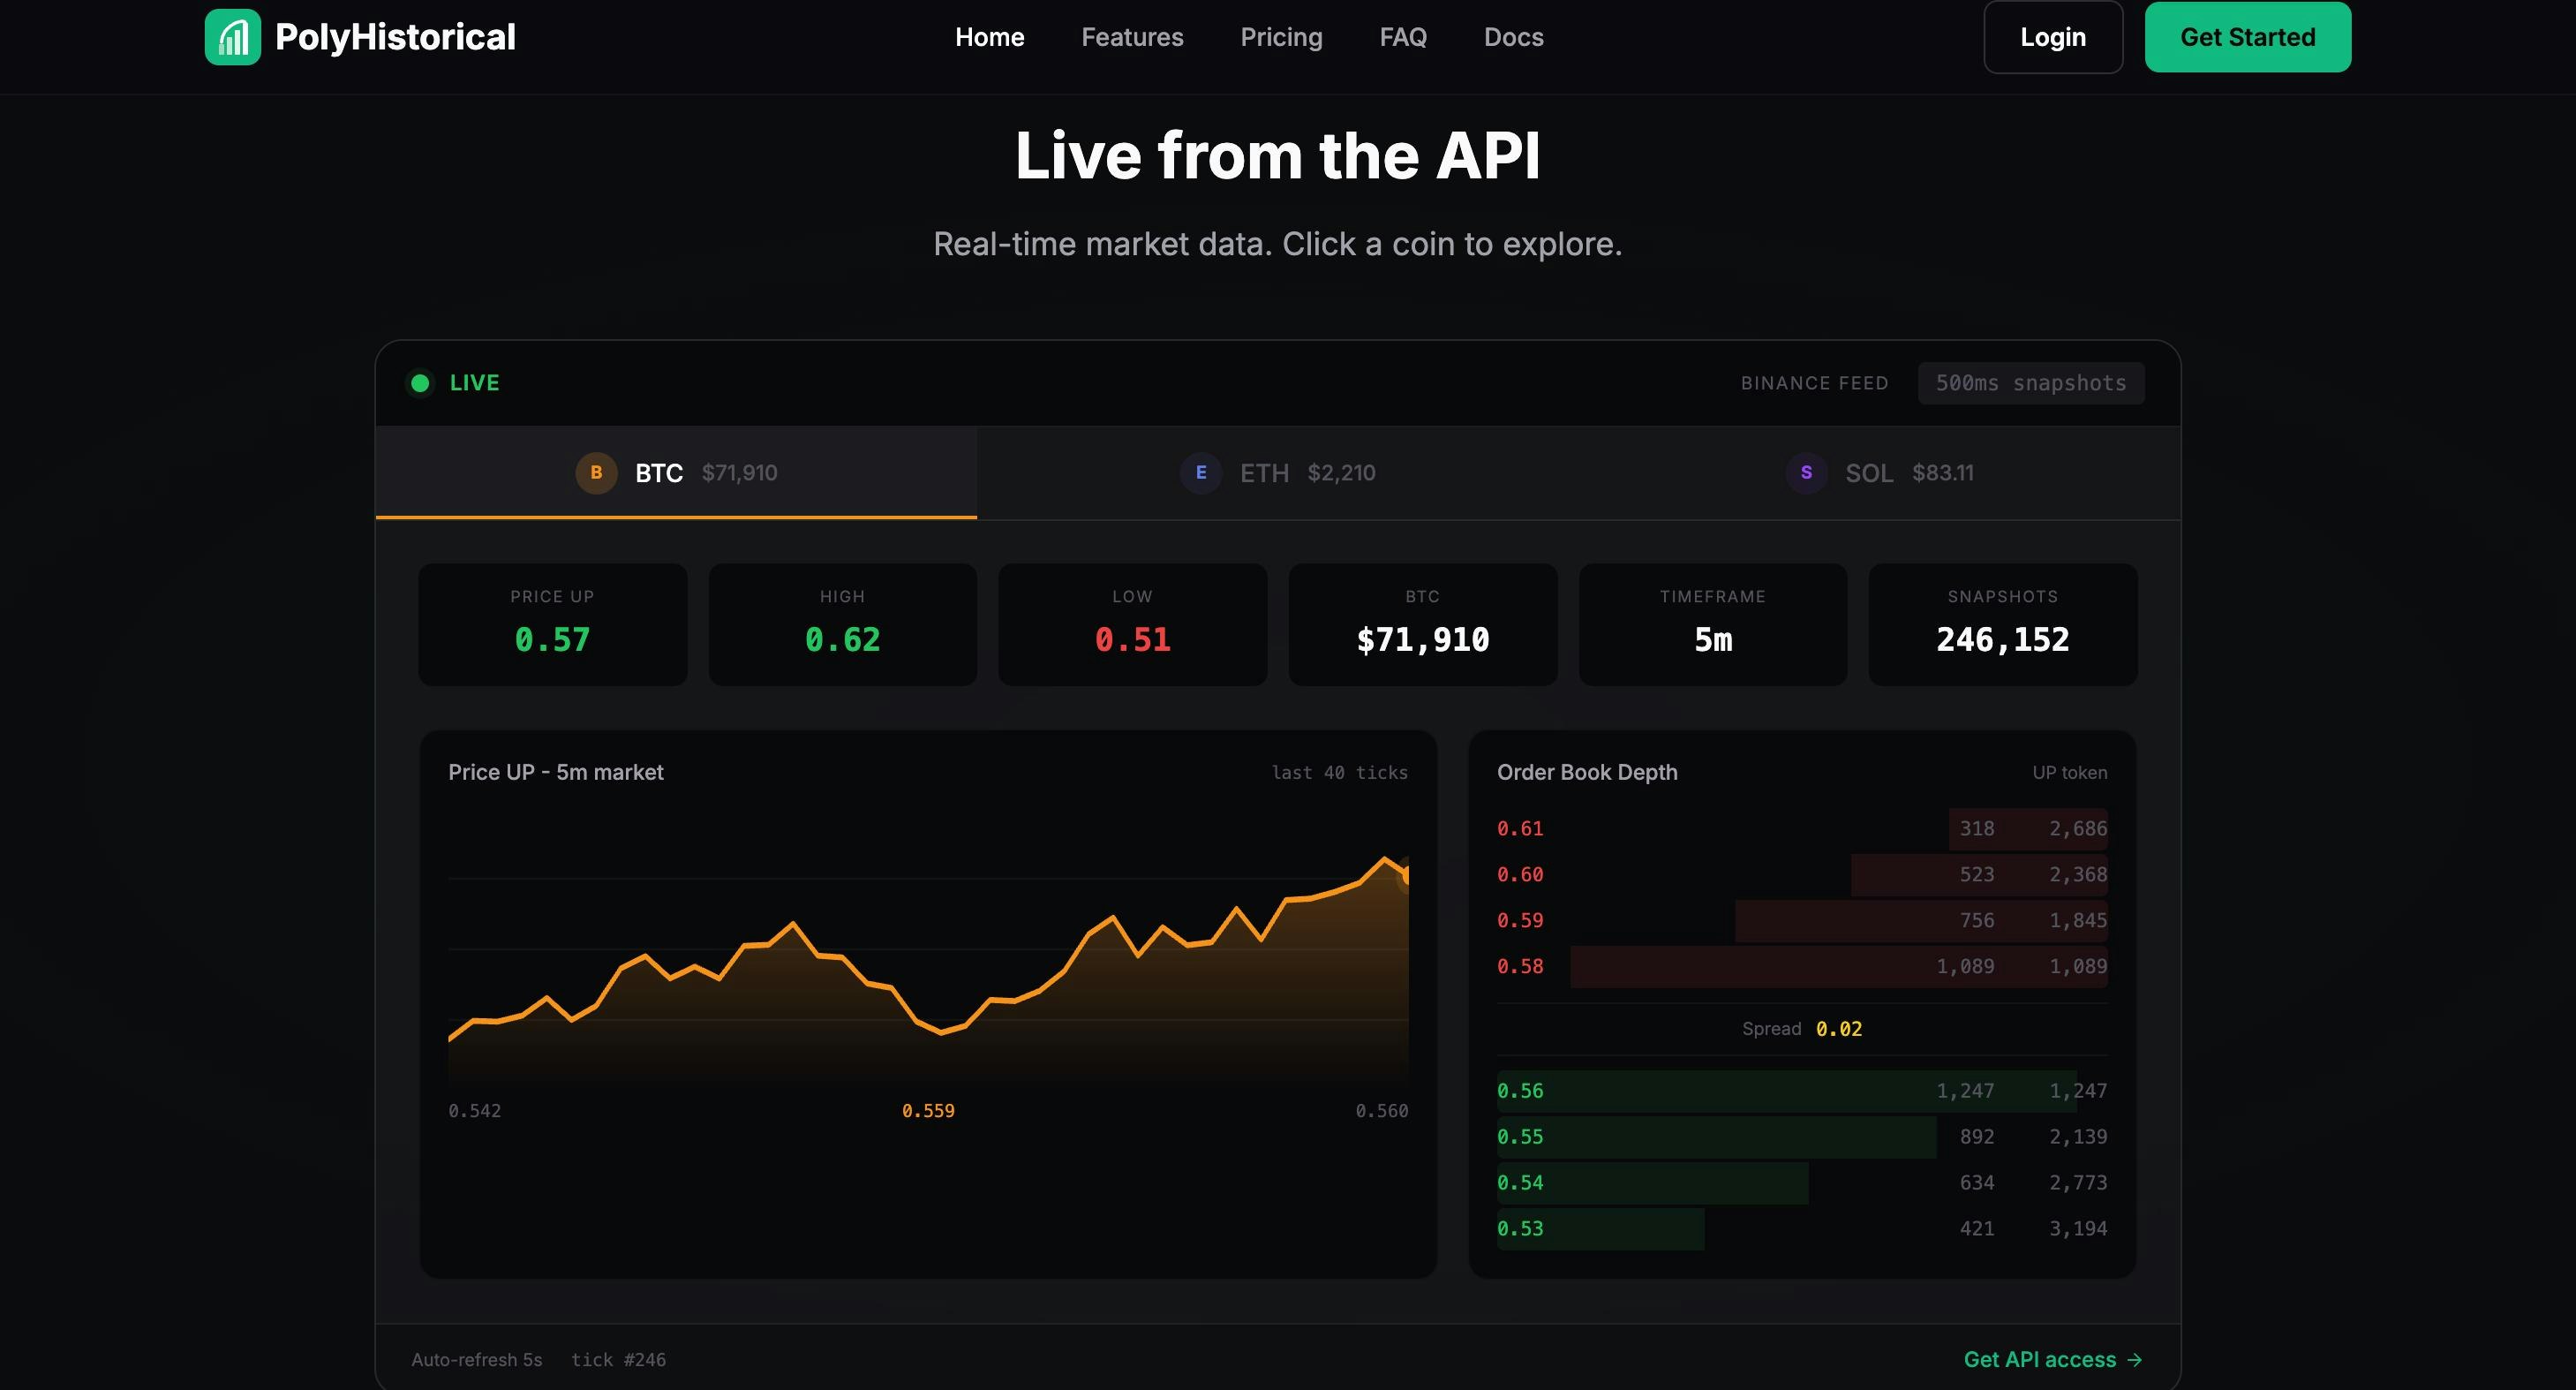2576x1390 pixels.
Task: Click the orange BTC coin icon
Action: (596, 473)
